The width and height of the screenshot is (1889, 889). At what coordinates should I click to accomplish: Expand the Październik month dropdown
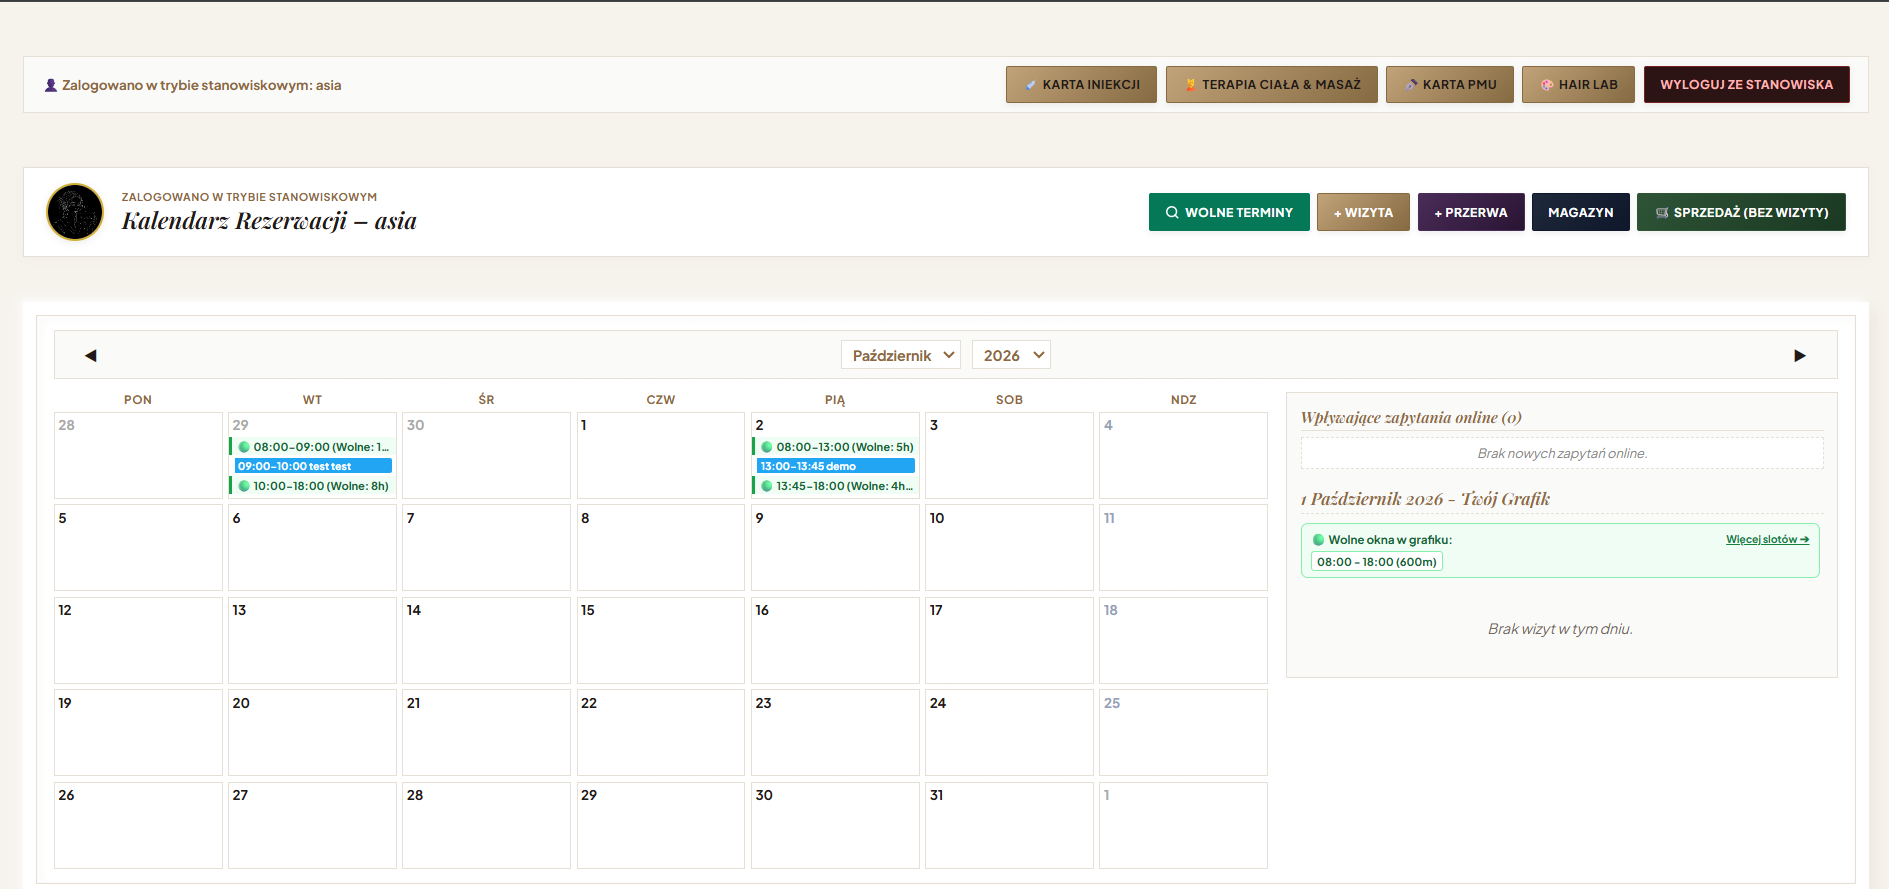901,355
